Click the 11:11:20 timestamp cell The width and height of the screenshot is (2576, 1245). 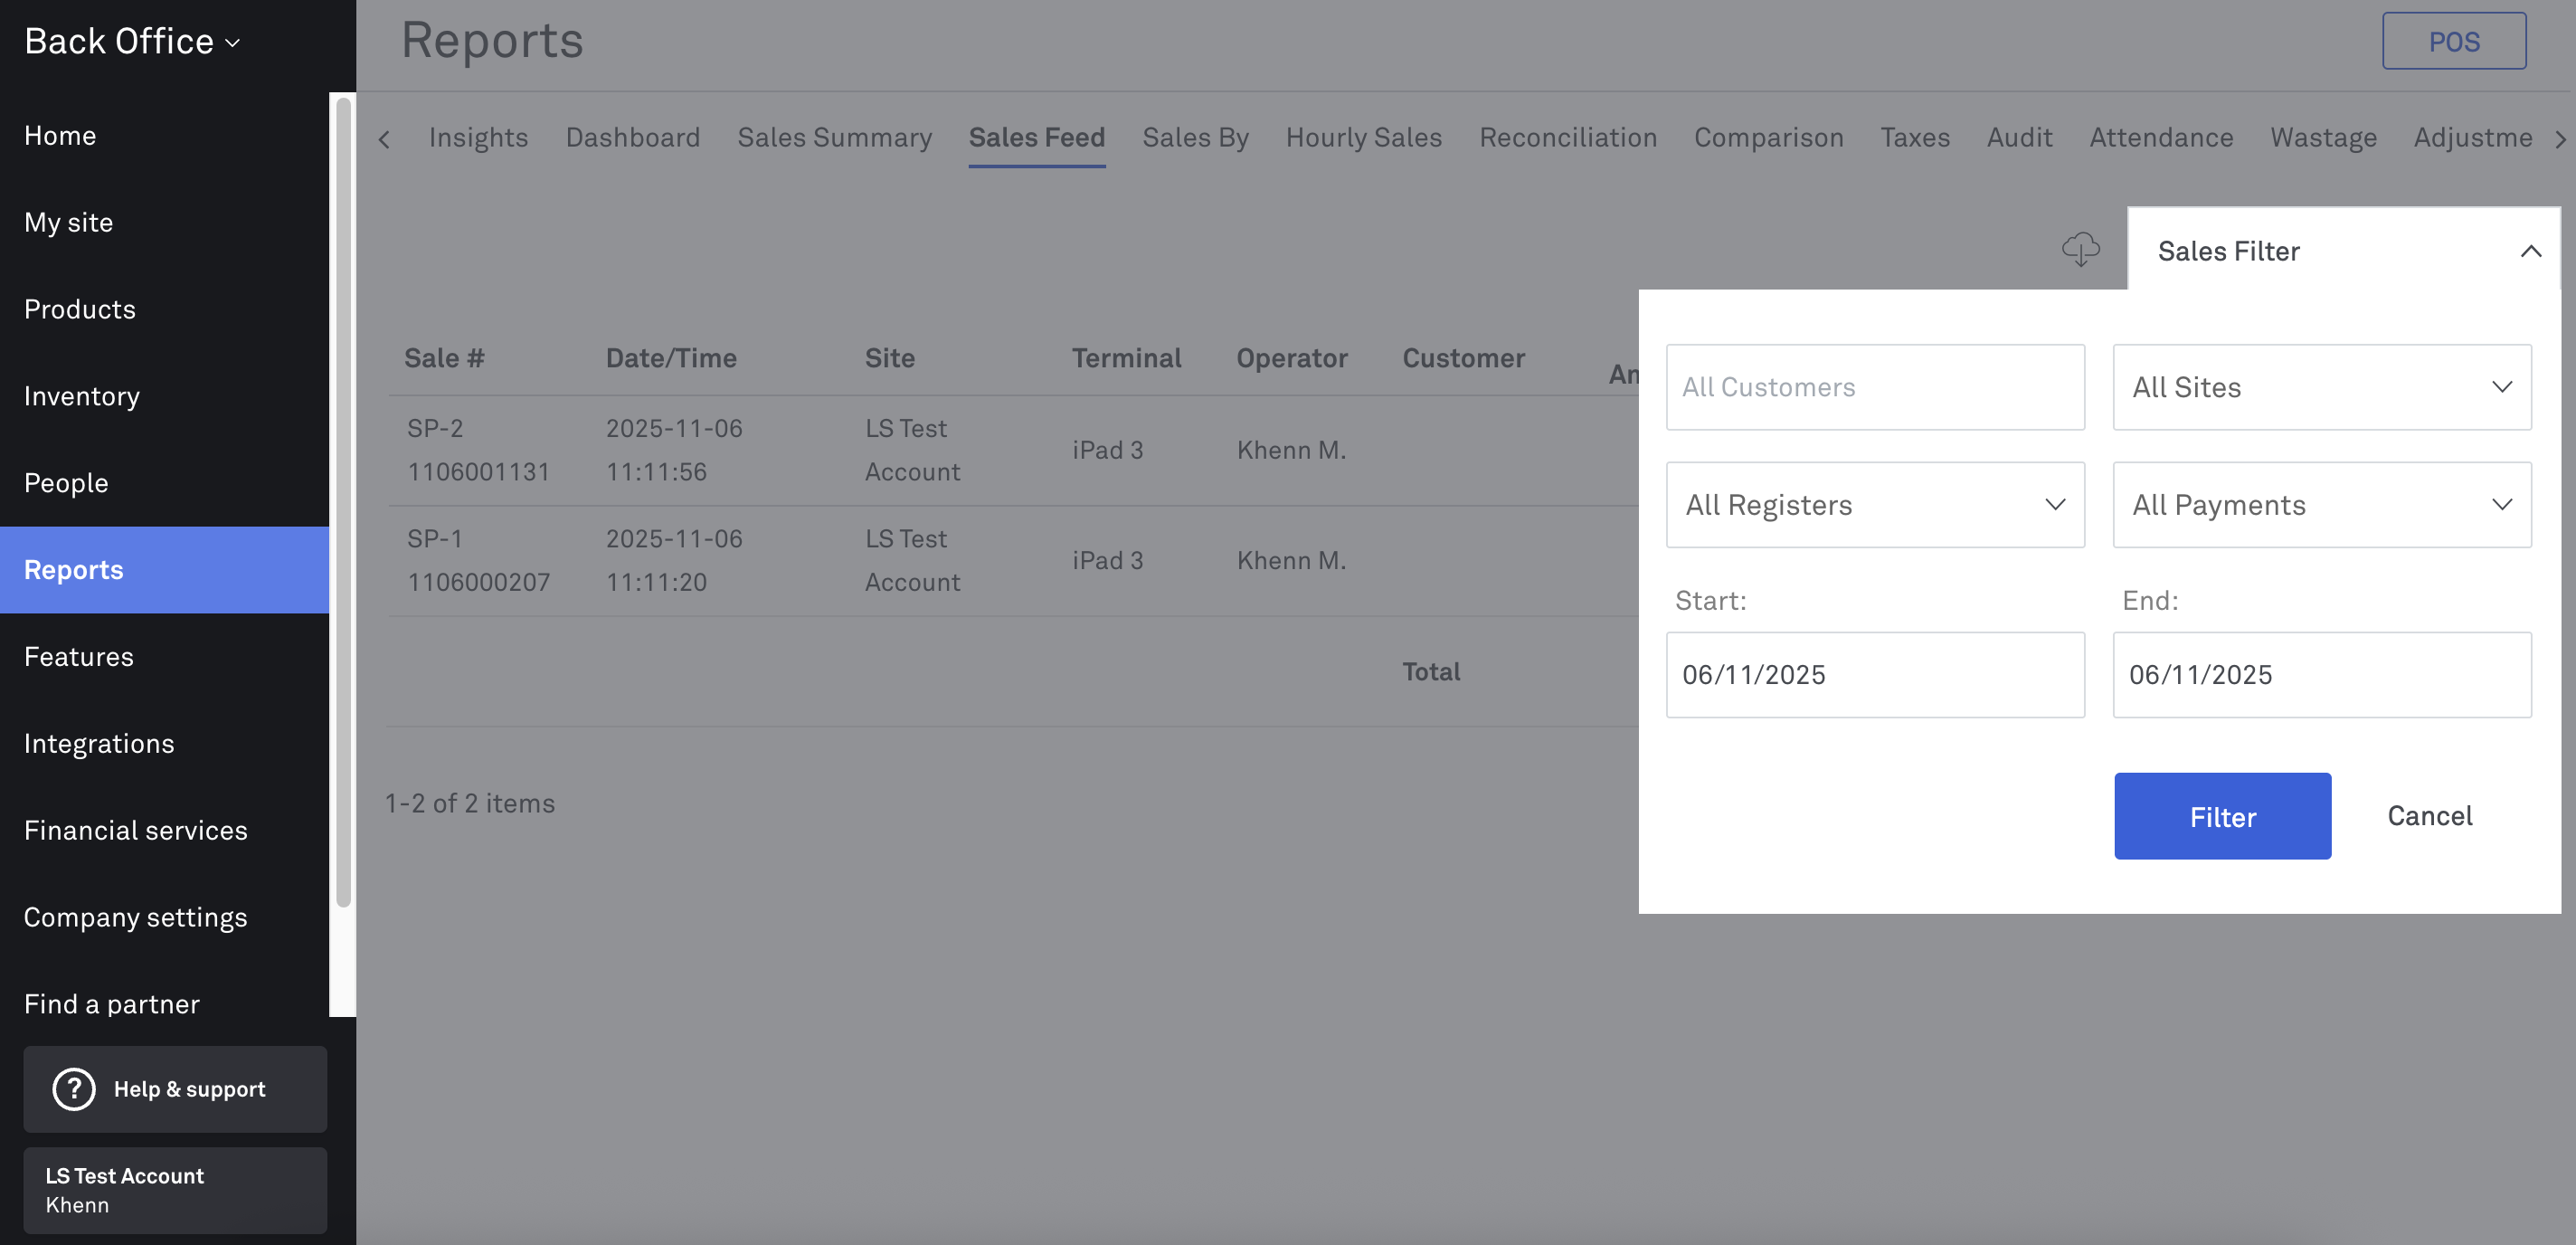coord(656,581)
